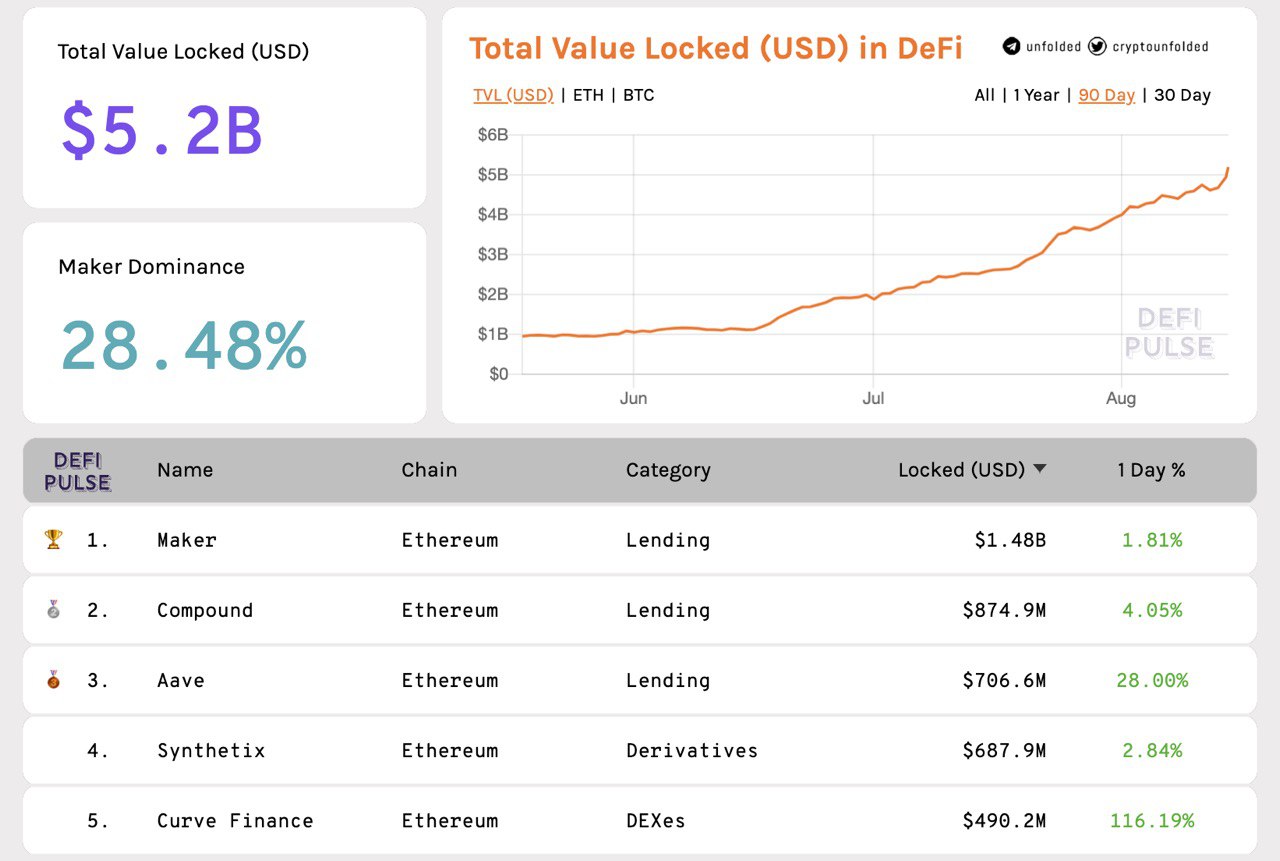Select the 90 Day time range

pyautogui.click(x=1106, y=95)
